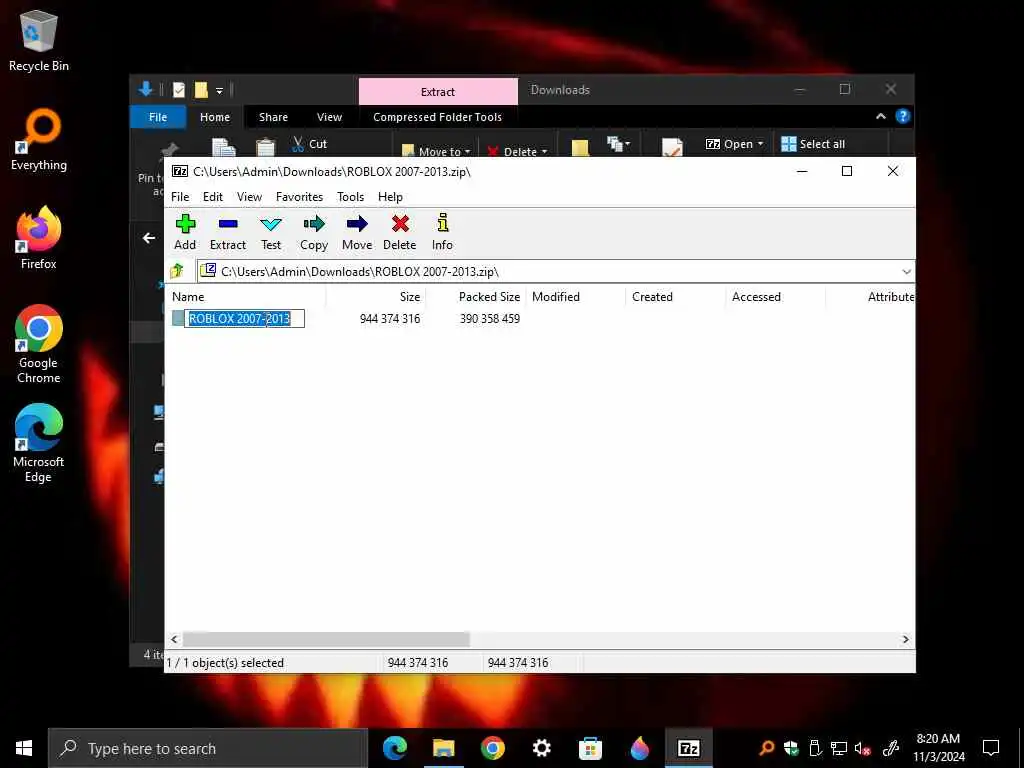Image resolution: width=1024 pixels, height=768 pixels.
Task: Click the 7-Zip address path field
Action: tap(549, 272)
